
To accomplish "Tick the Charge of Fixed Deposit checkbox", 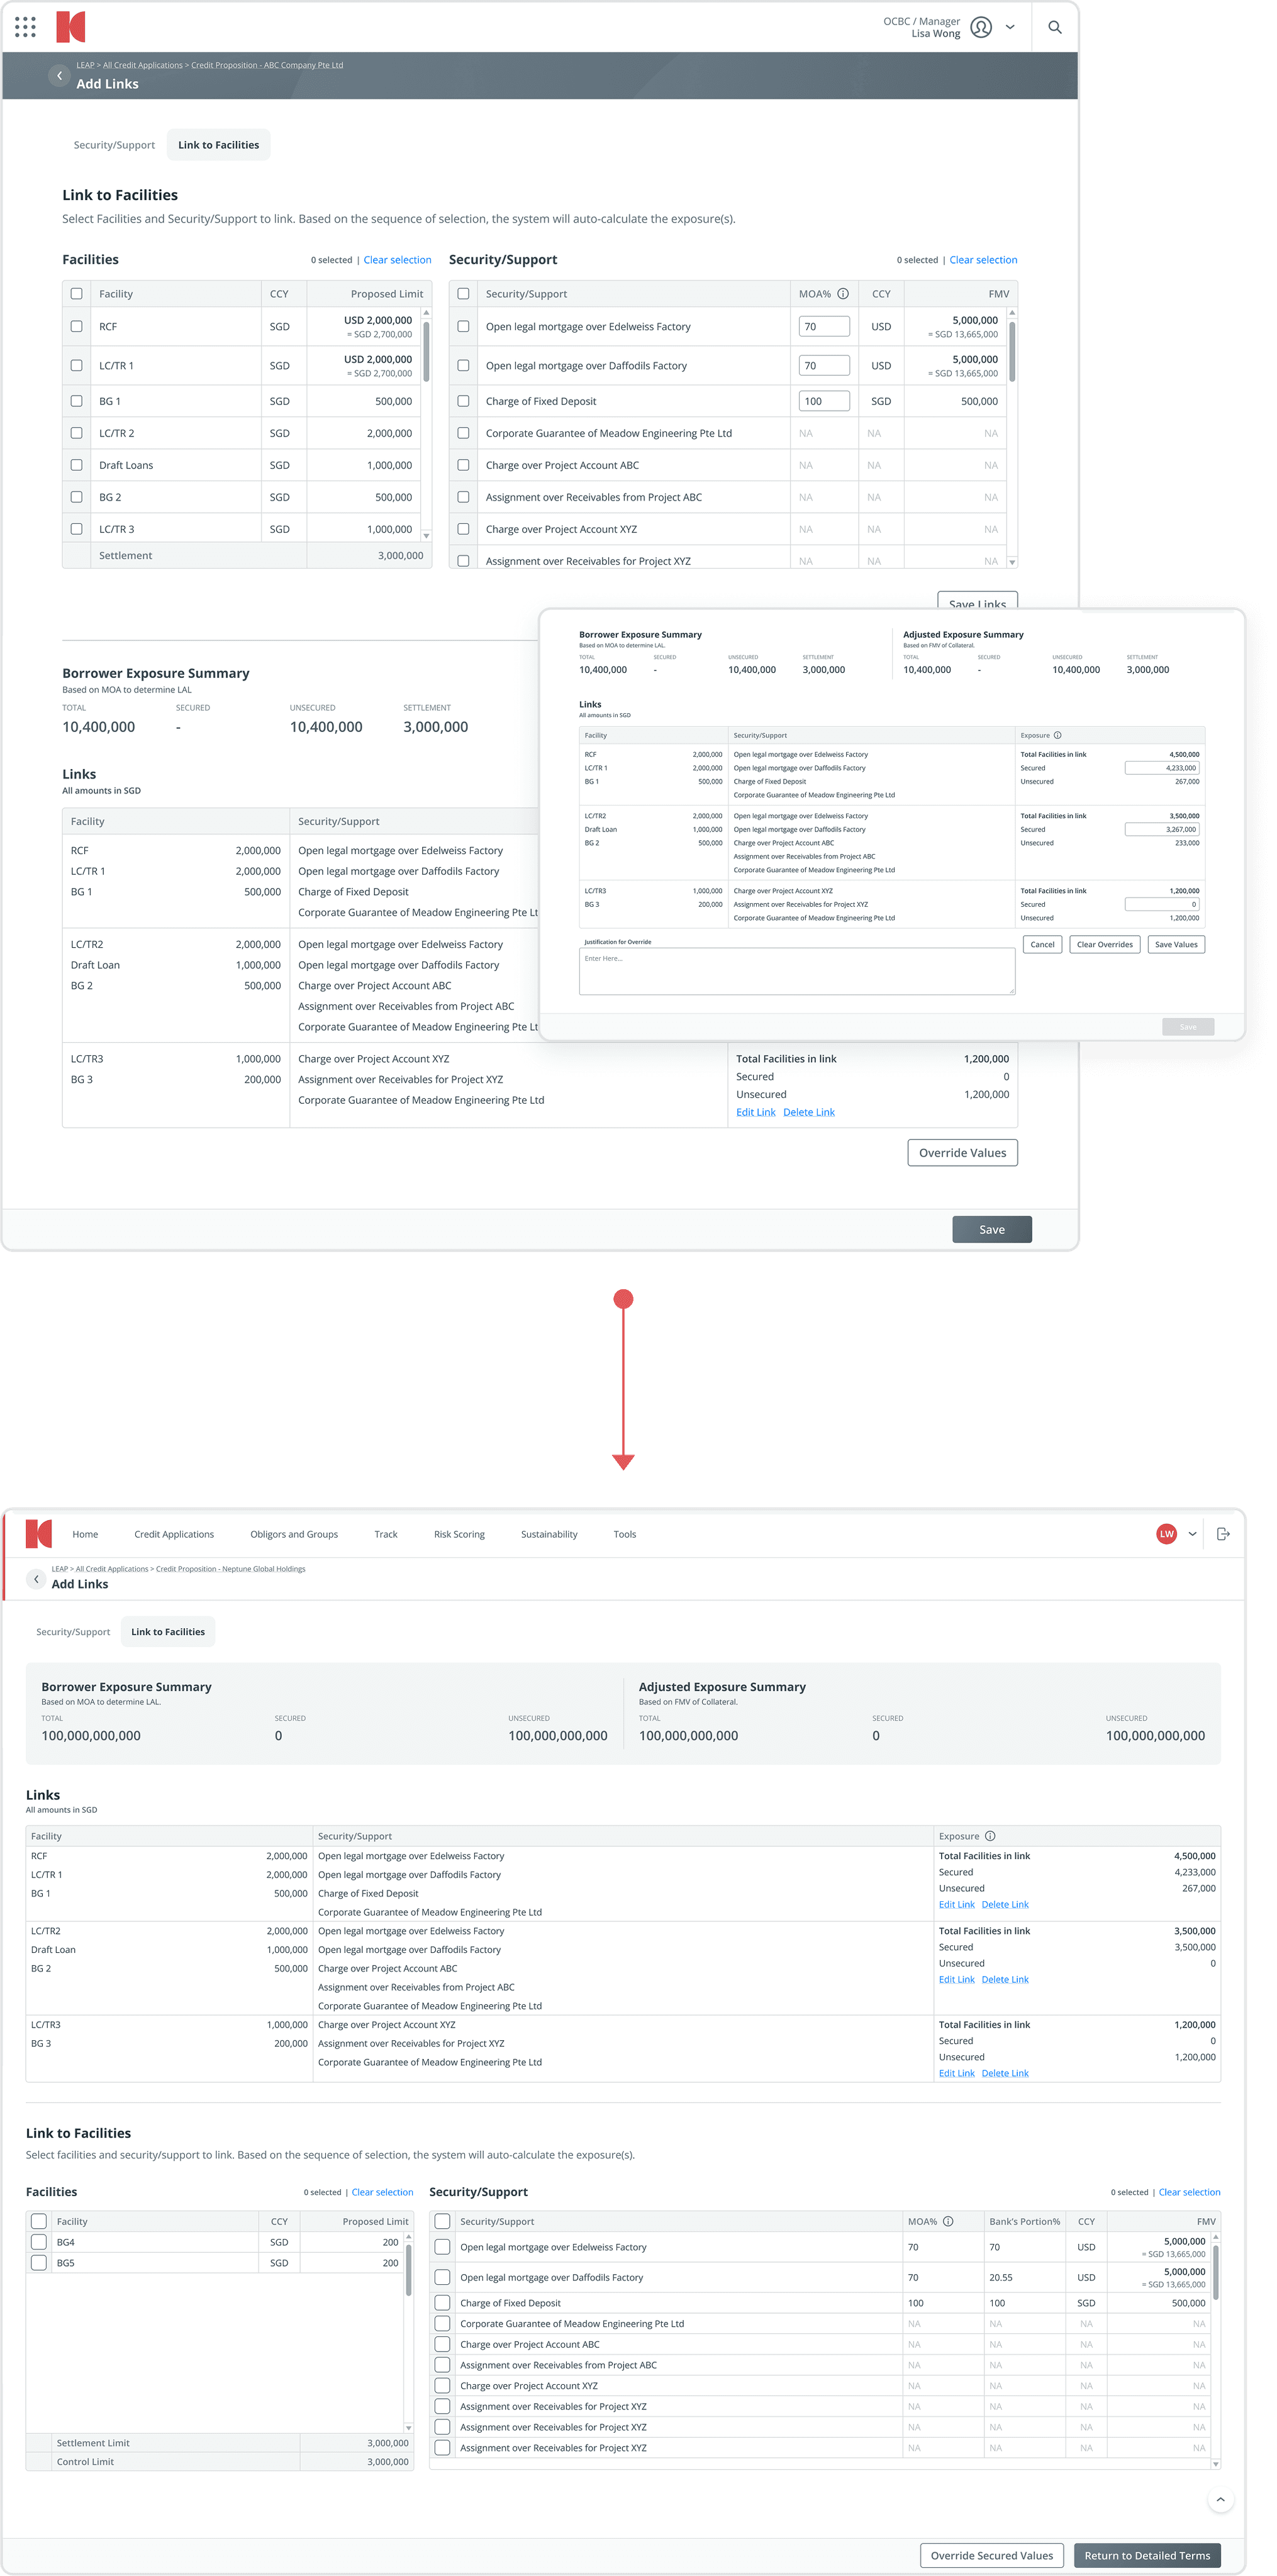I will [463, 401].
